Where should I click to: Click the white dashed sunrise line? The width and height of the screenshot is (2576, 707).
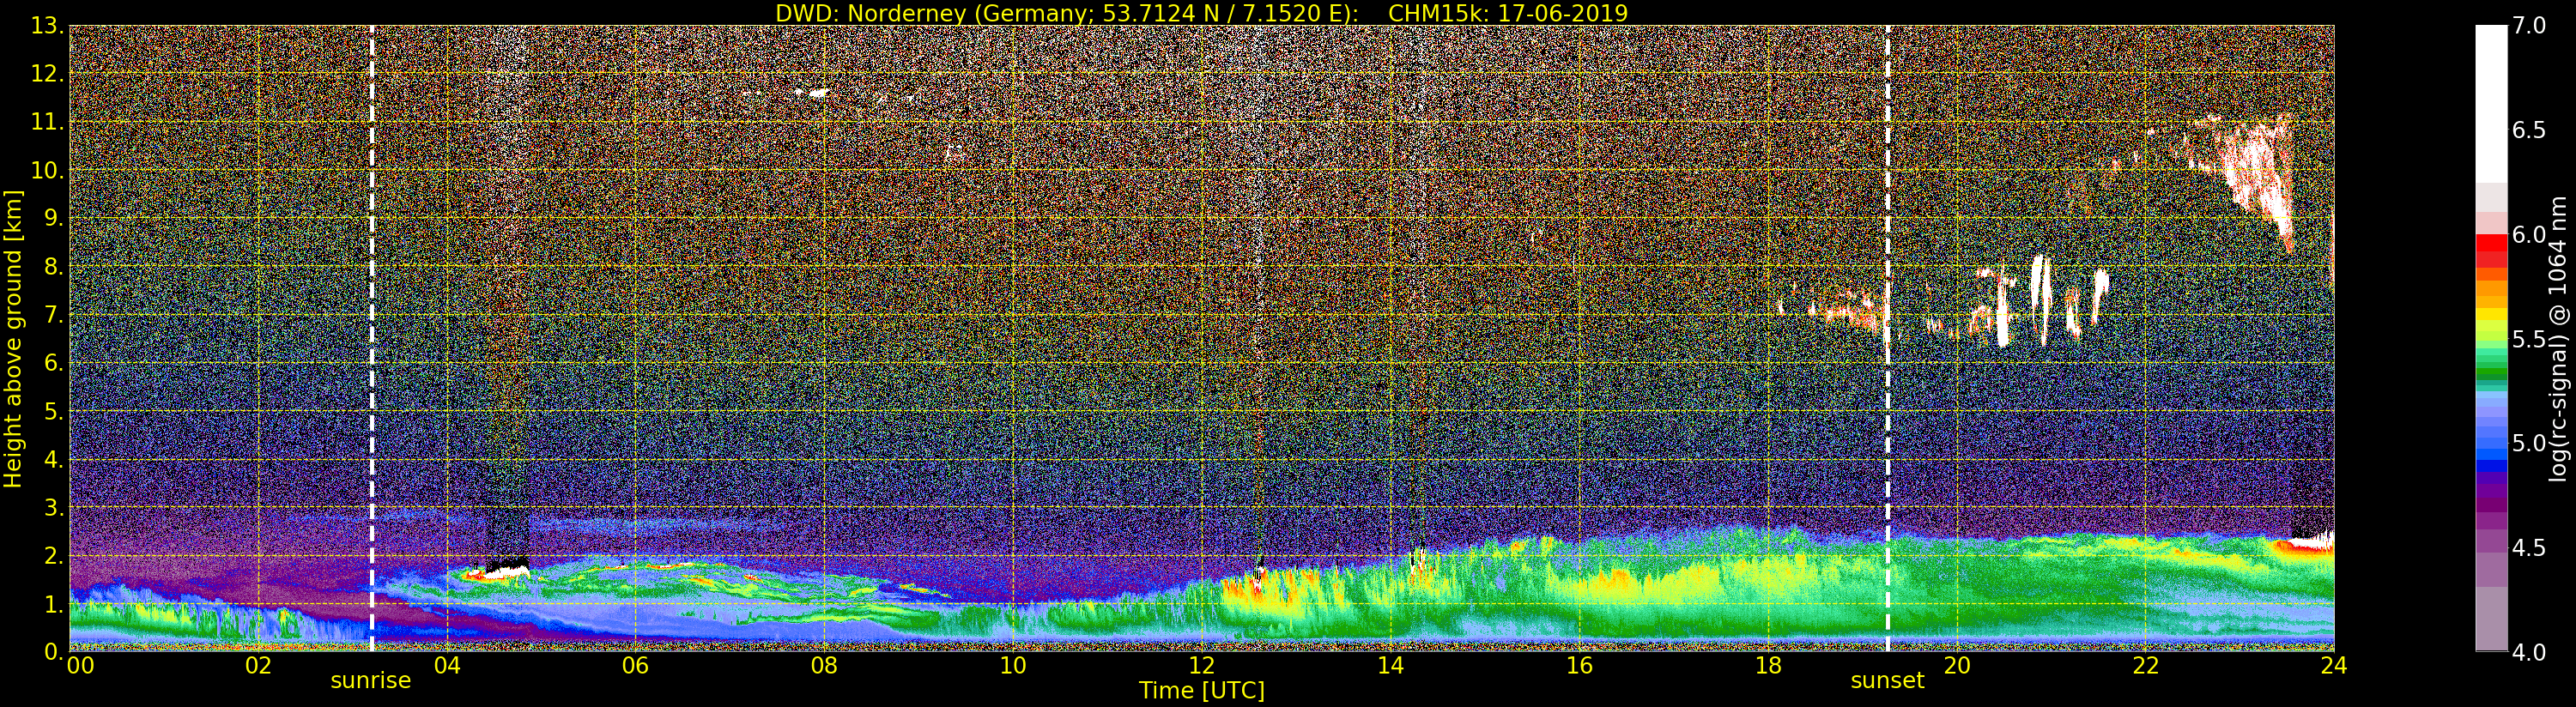(x=372, y=338)
